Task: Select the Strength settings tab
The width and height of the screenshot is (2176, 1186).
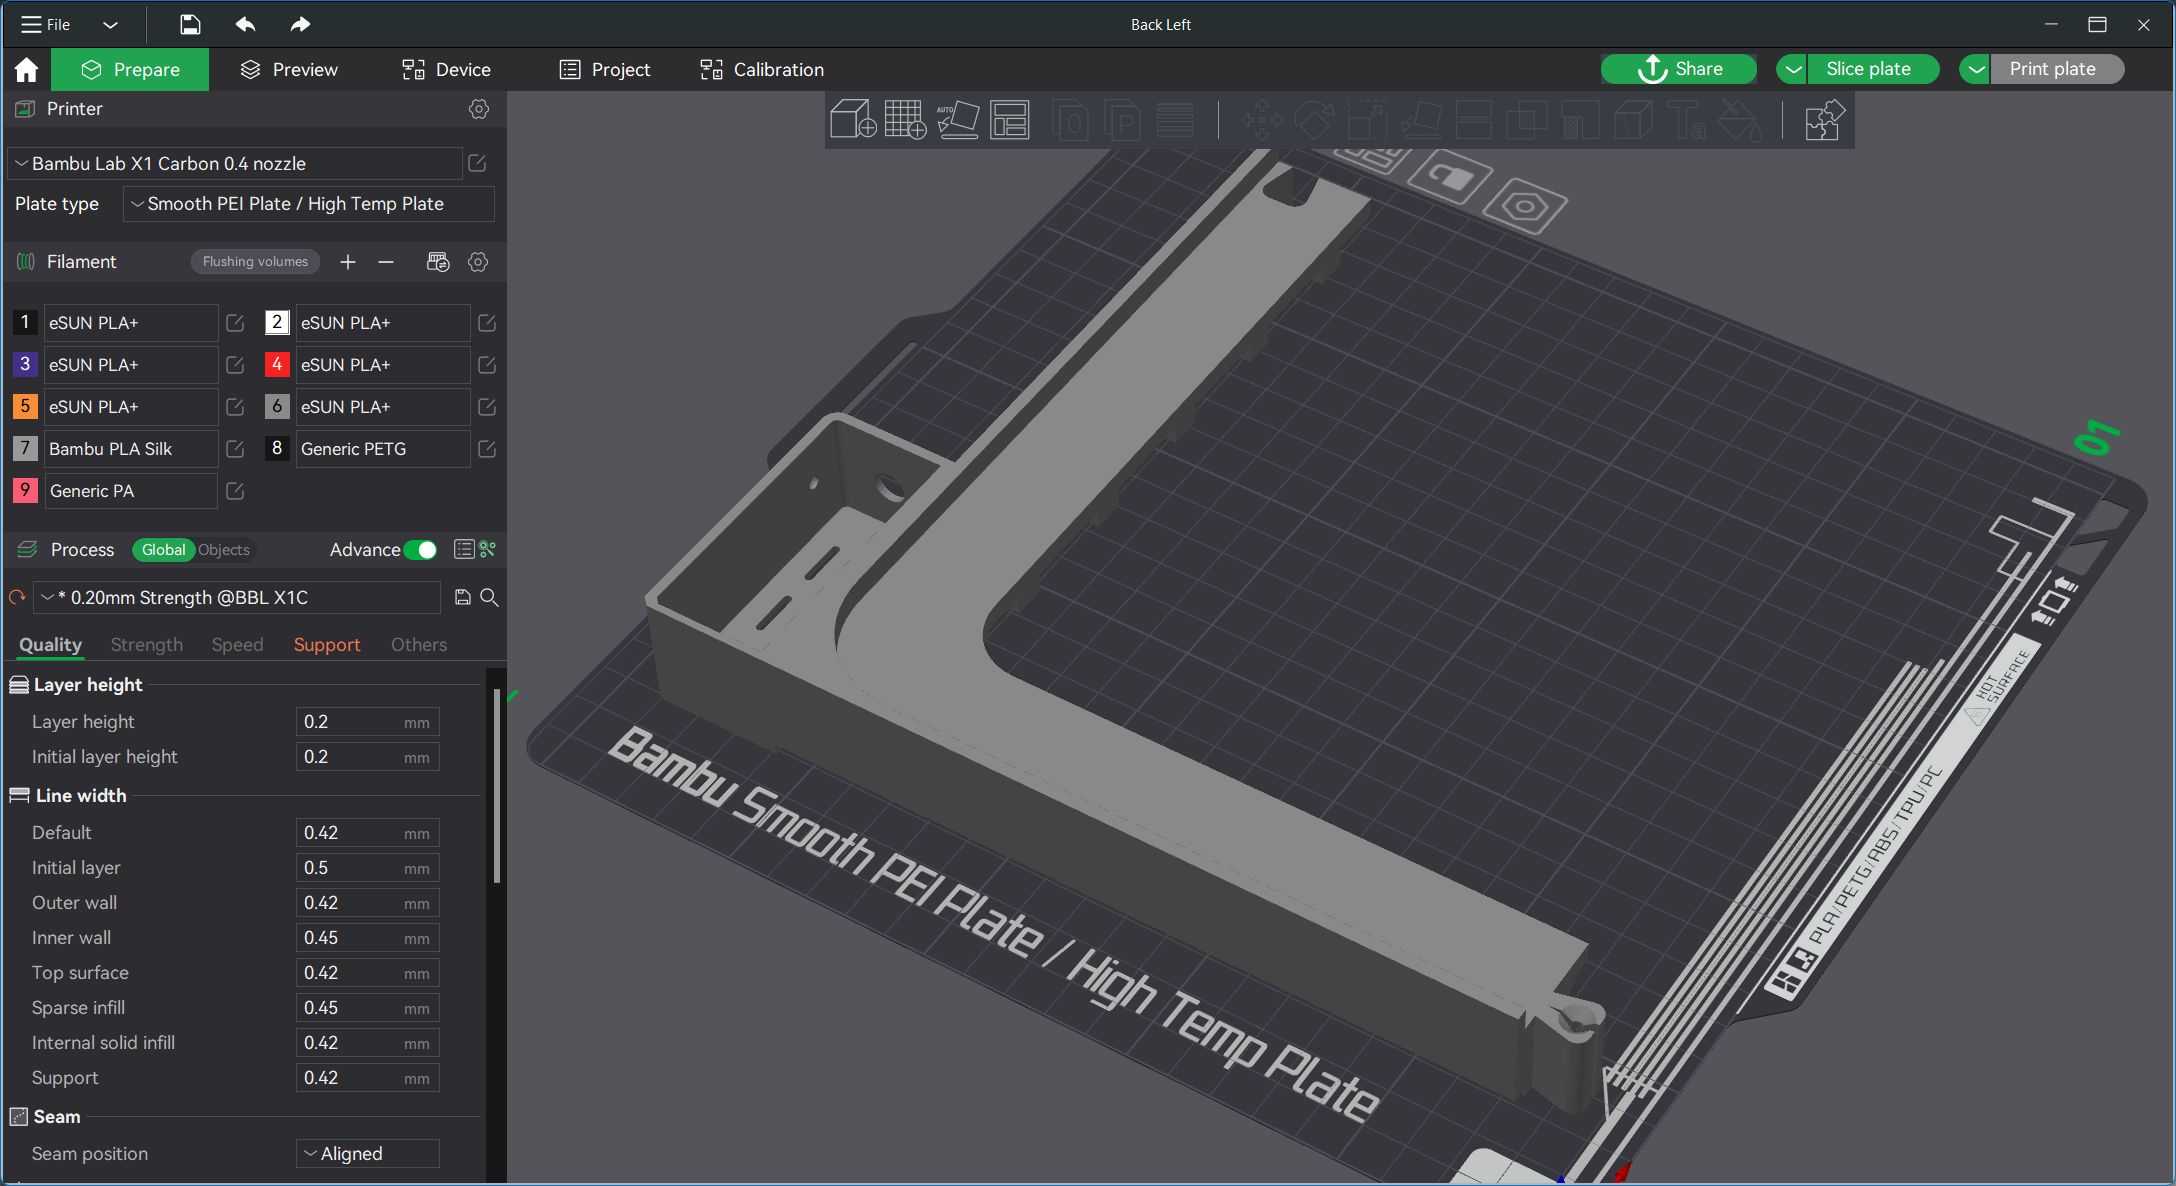Action: pos(147,645)
